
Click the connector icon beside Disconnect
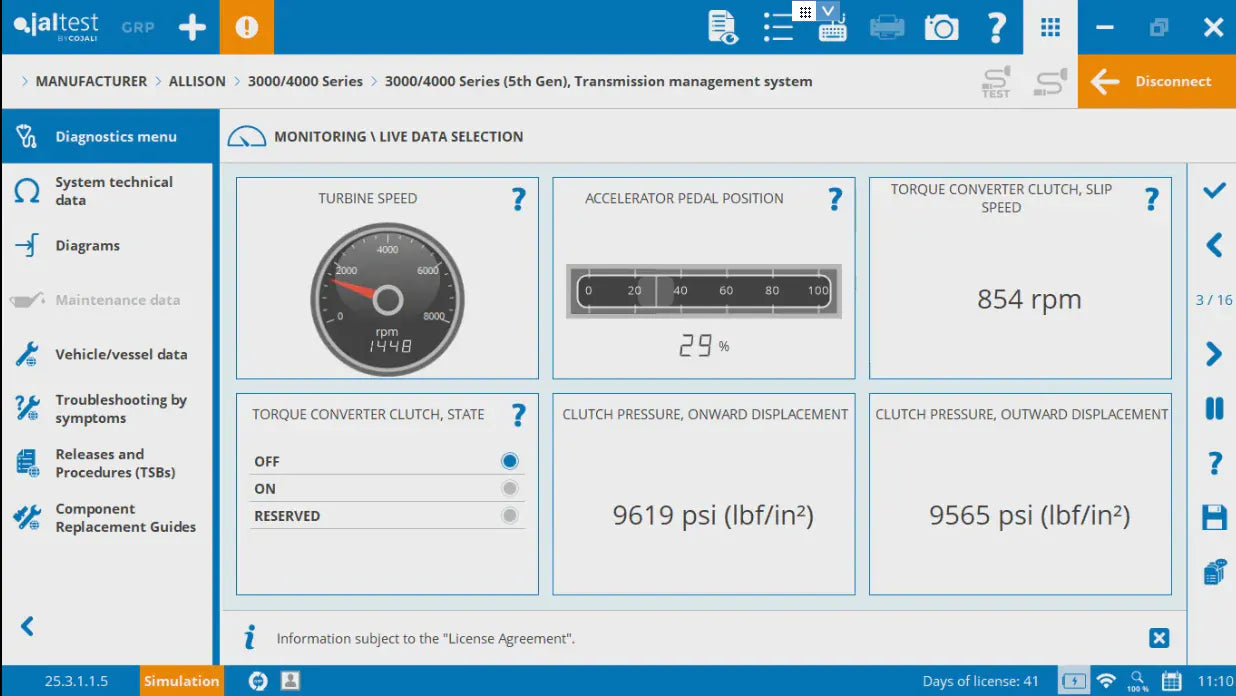coord(1049,81)
